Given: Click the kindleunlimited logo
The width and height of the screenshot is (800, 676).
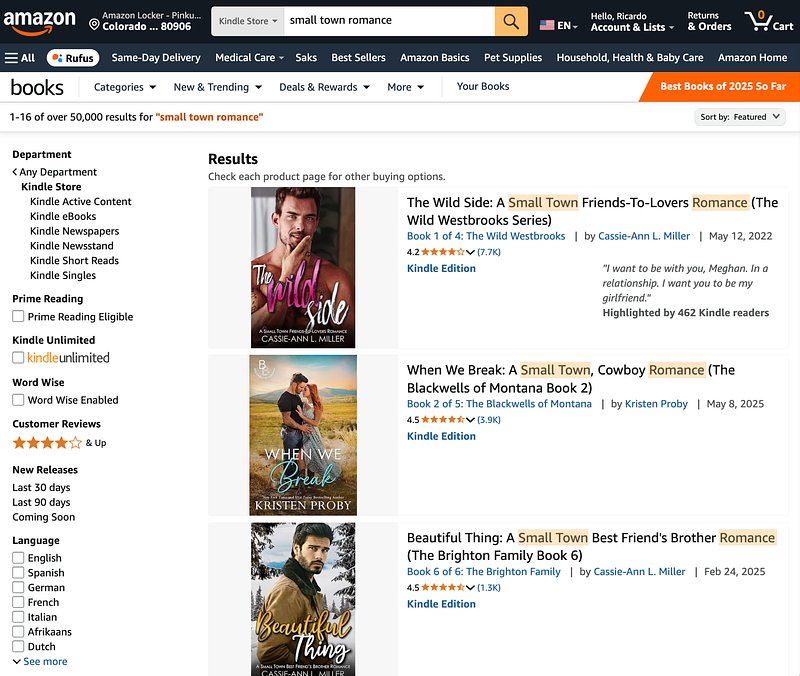Looking at the screenshot, I should coord(68,358).
